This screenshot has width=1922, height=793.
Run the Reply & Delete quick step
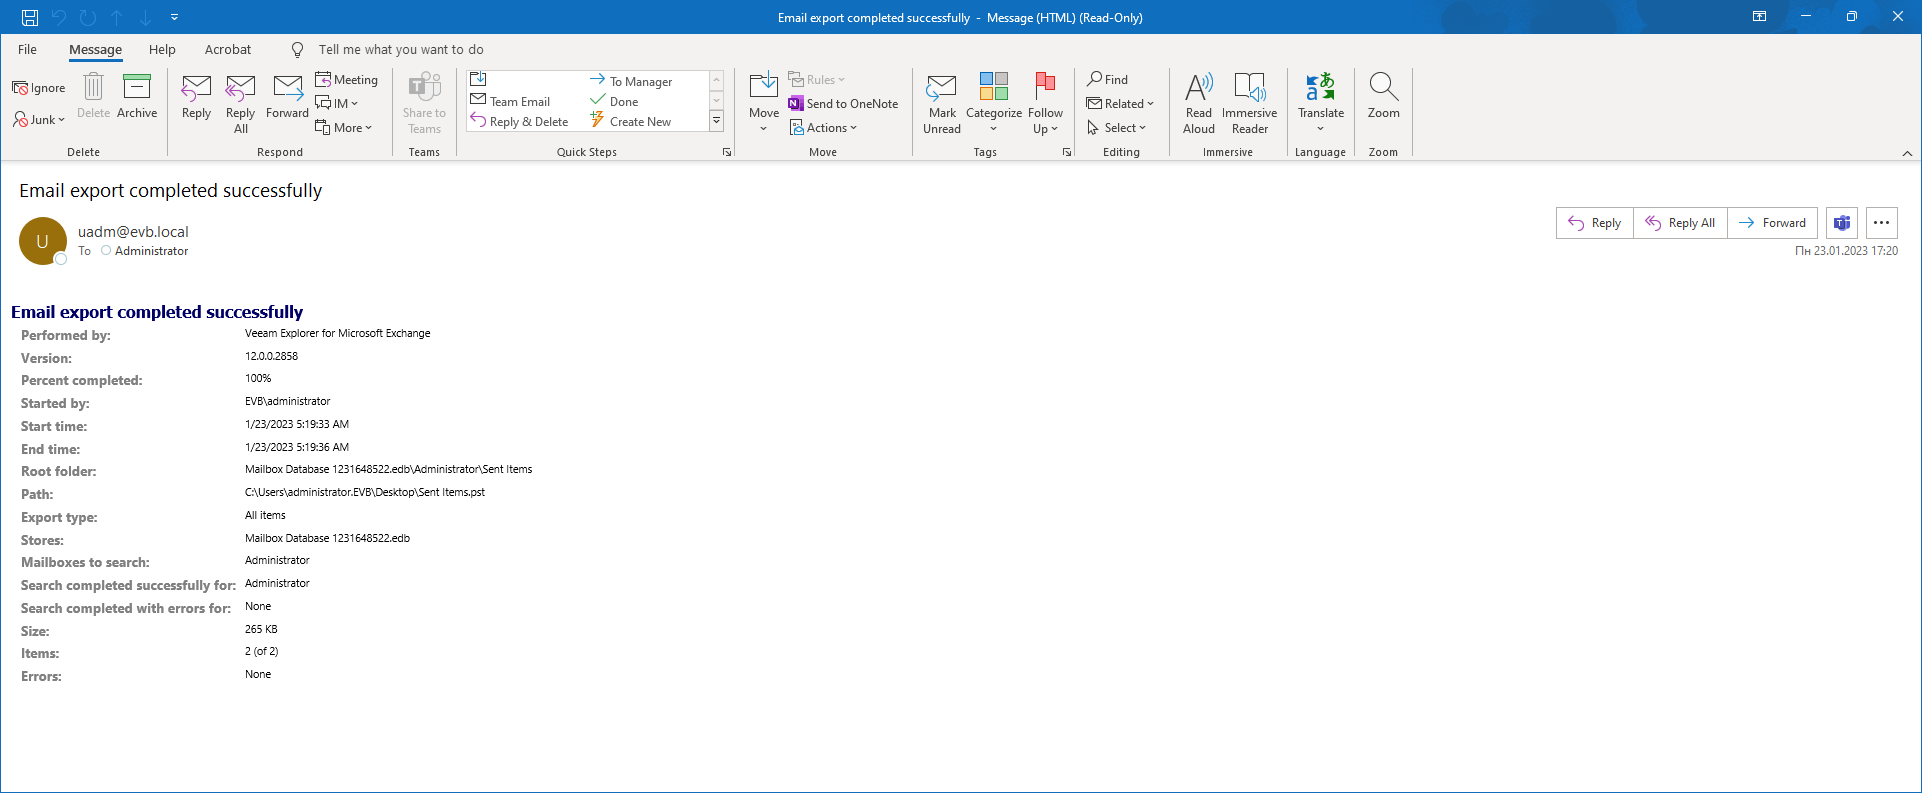pyautogui.click(x=520, y=122)
